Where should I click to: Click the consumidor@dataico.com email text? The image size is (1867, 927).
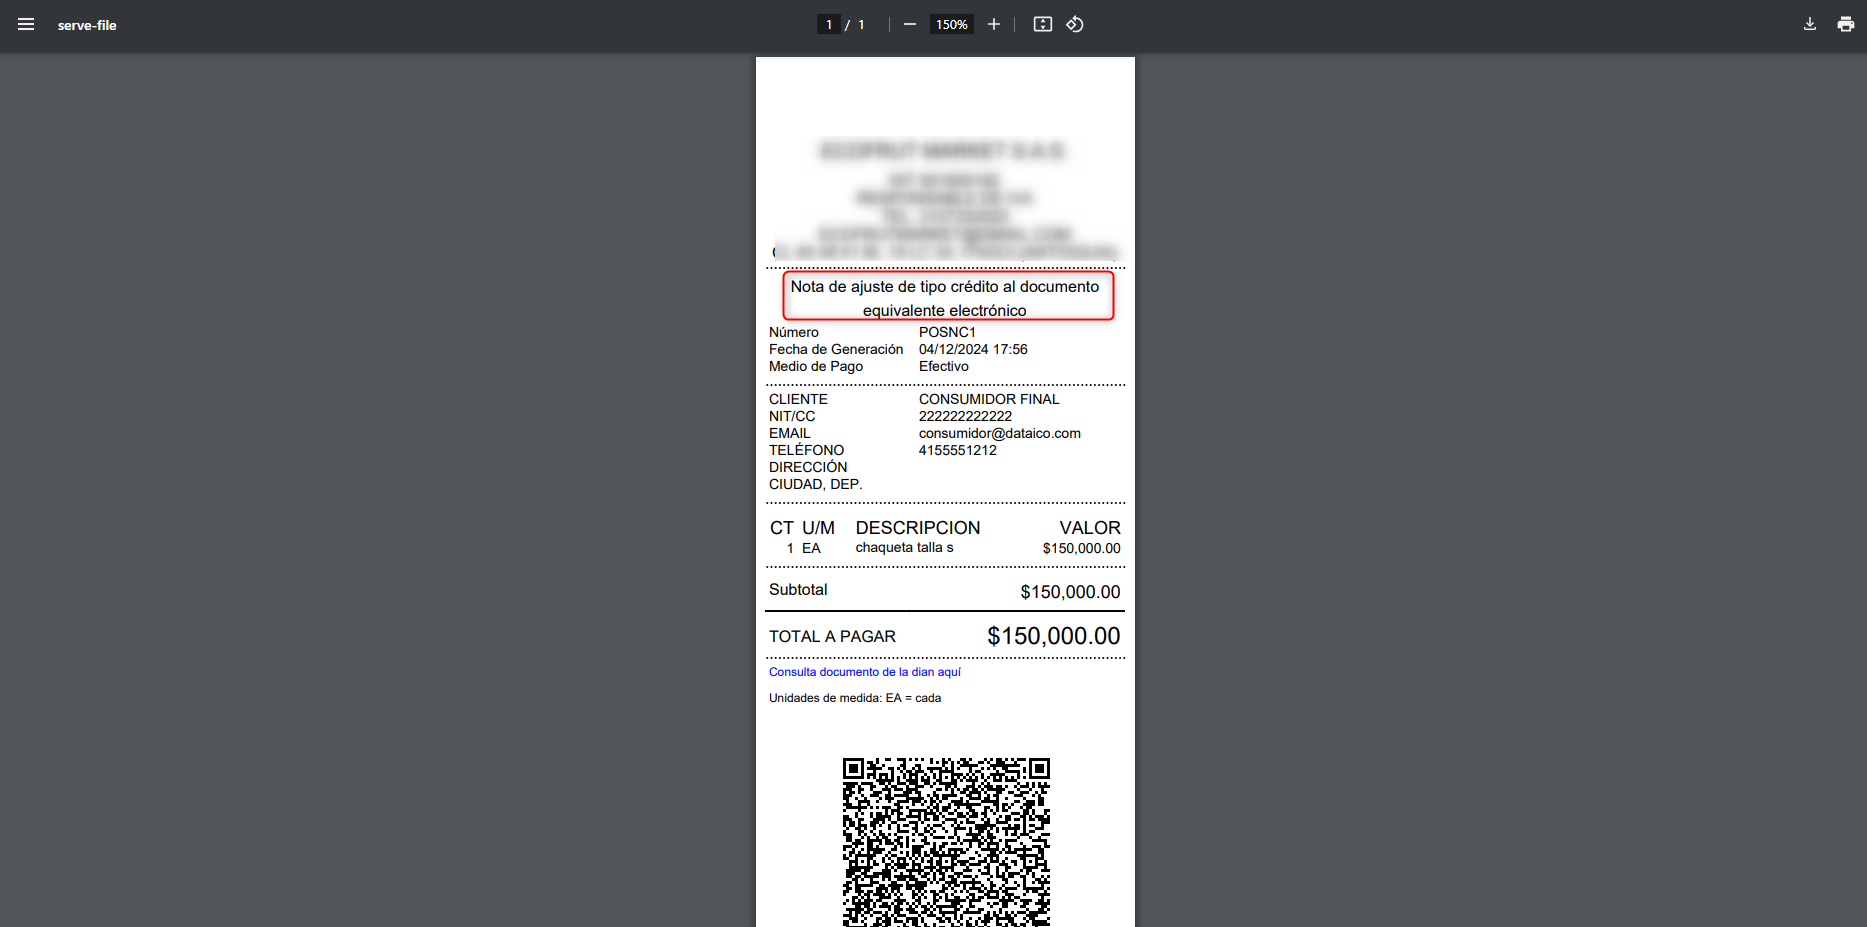[x=999, y=433]
